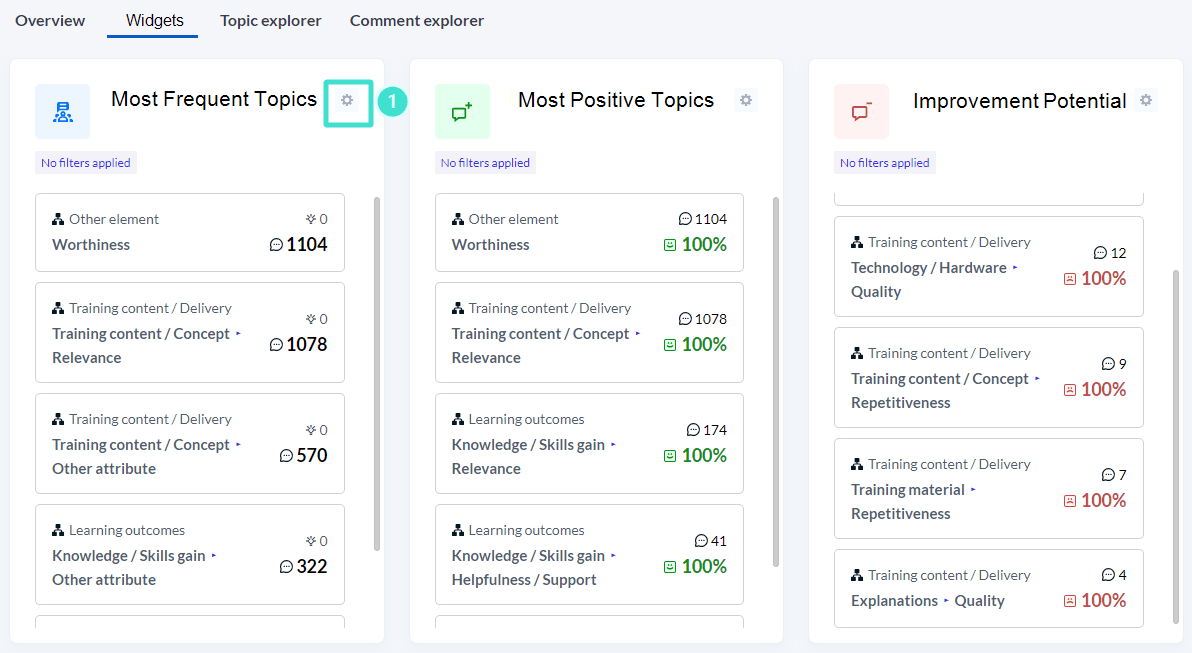Viewport: 1192px width, 653px height.
Task: Click the trend icon in the 322 card
Action: point(311,541)
